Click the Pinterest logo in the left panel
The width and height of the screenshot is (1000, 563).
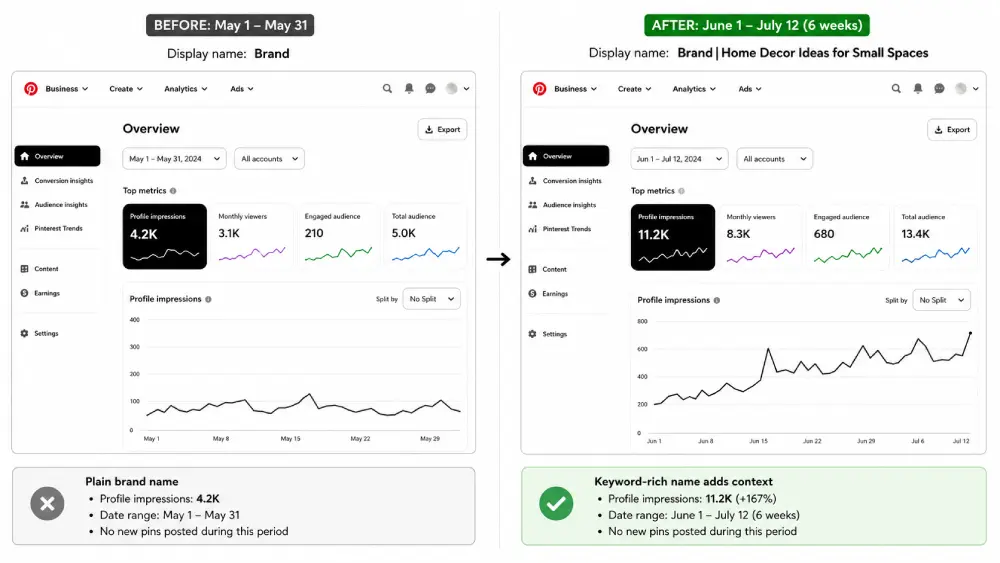pyautogui.click(x=31, y=89)
